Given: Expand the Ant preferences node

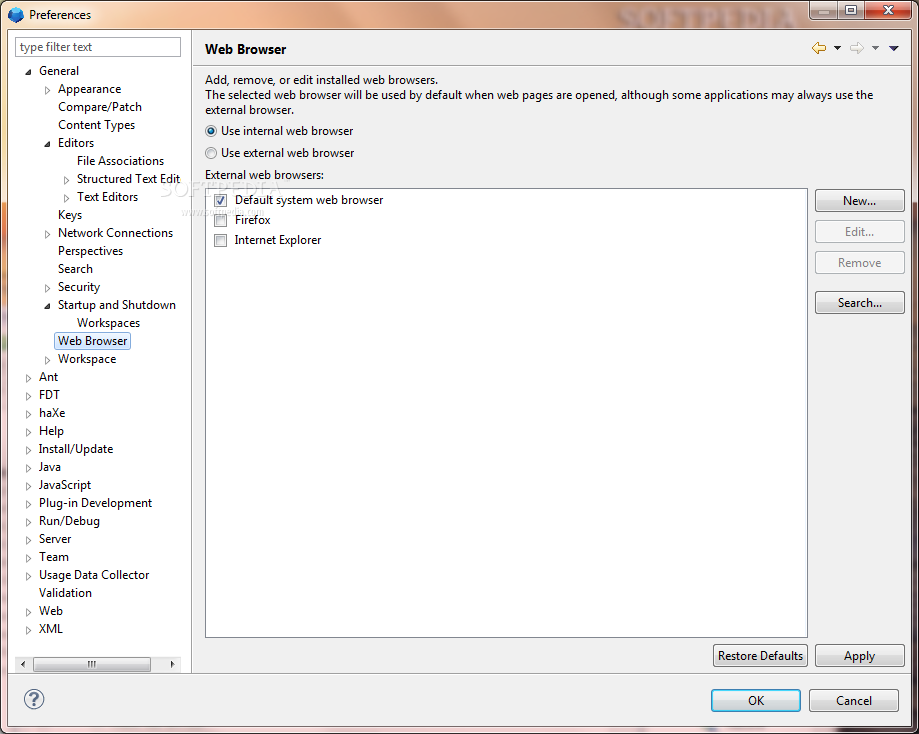Looking at the screenshot, I should pyautogui.click(x=28, y=378).
